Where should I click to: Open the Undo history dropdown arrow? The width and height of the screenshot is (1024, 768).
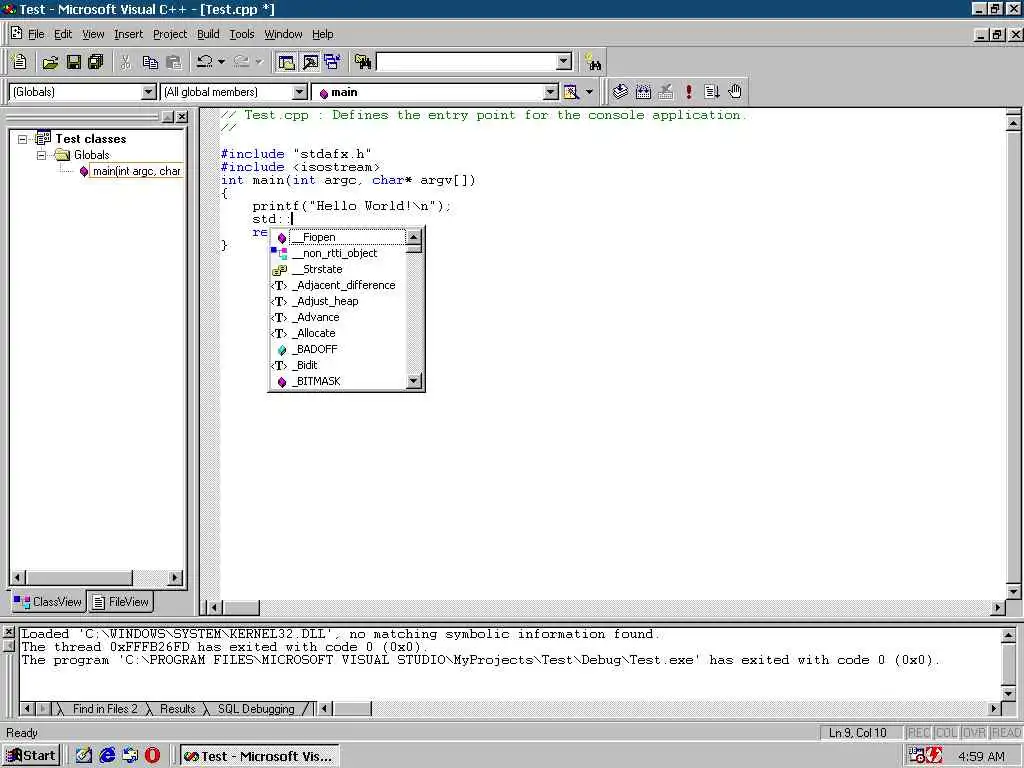221,62
